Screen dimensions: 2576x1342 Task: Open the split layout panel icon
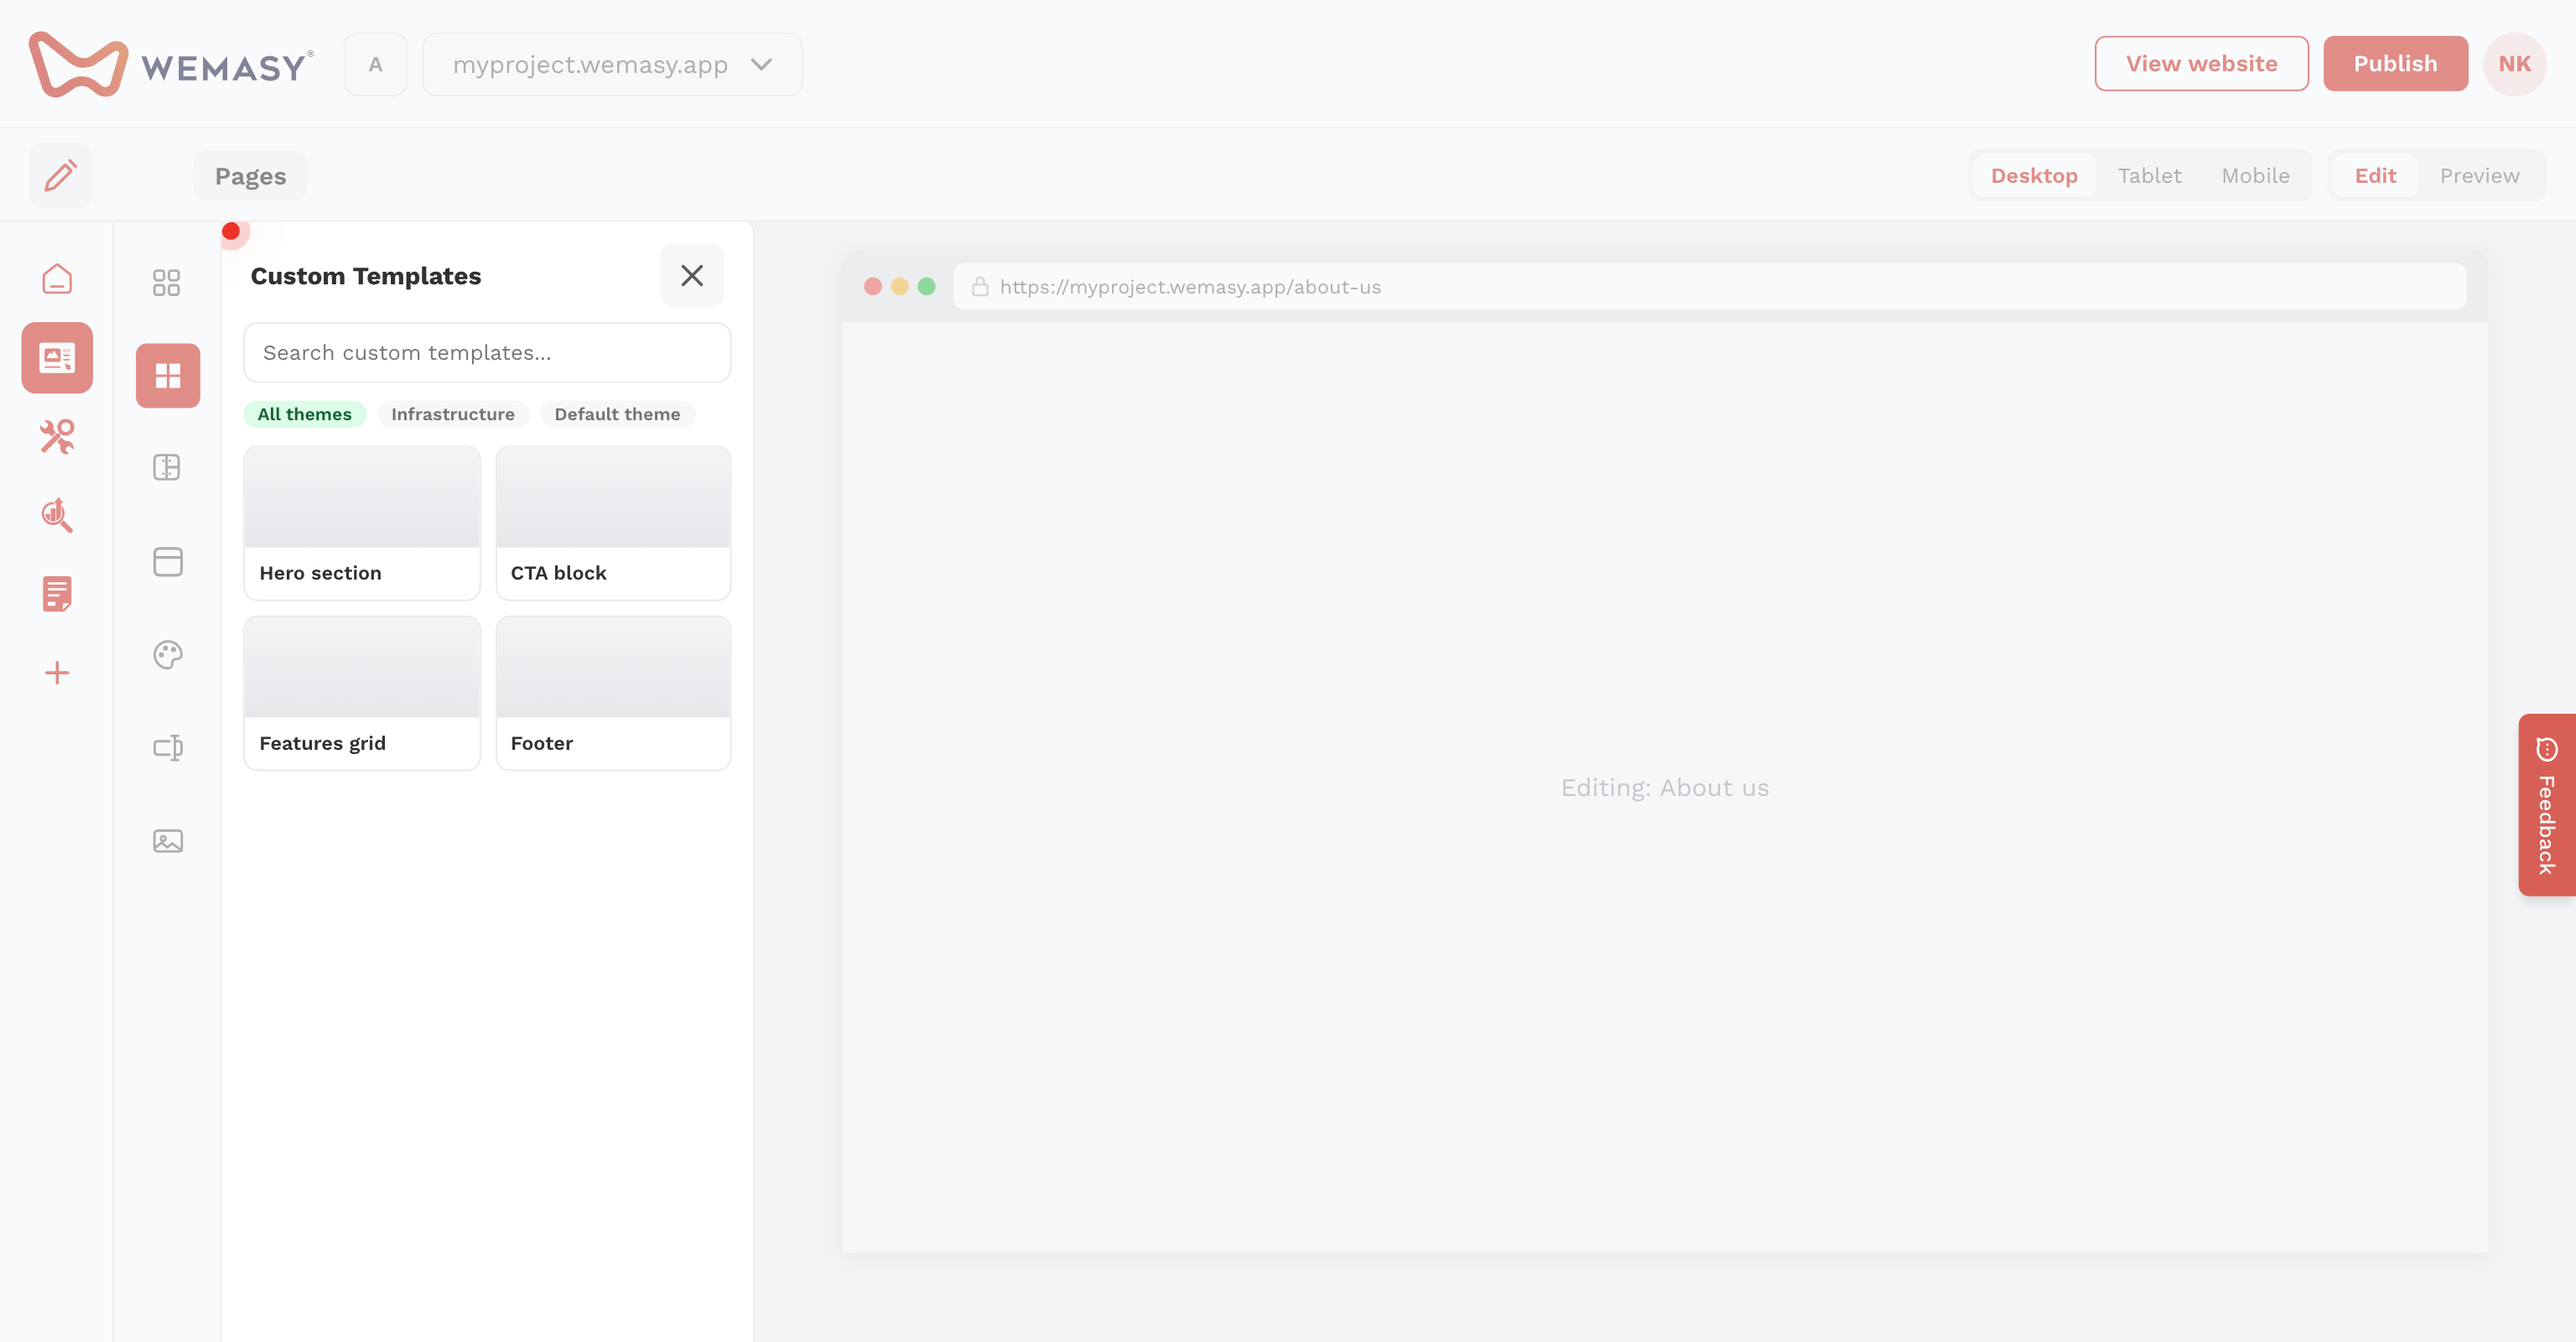(x=167, y=468)
